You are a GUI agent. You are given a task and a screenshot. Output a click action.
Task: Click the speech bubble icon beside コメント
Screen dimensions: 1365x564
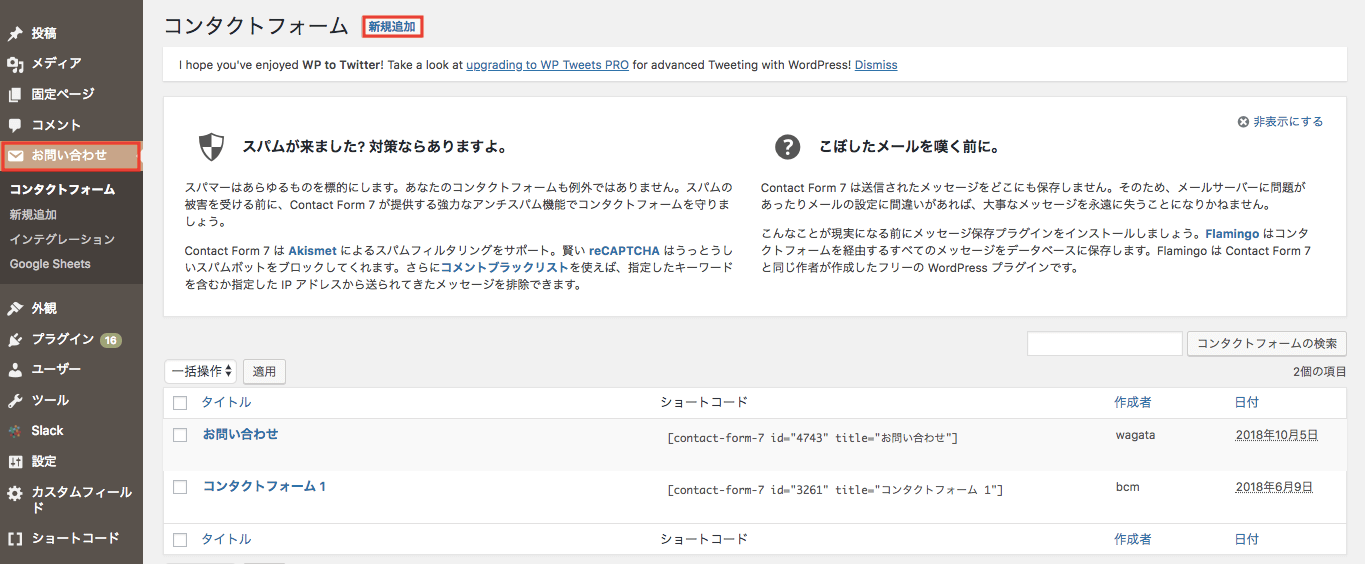15,126
